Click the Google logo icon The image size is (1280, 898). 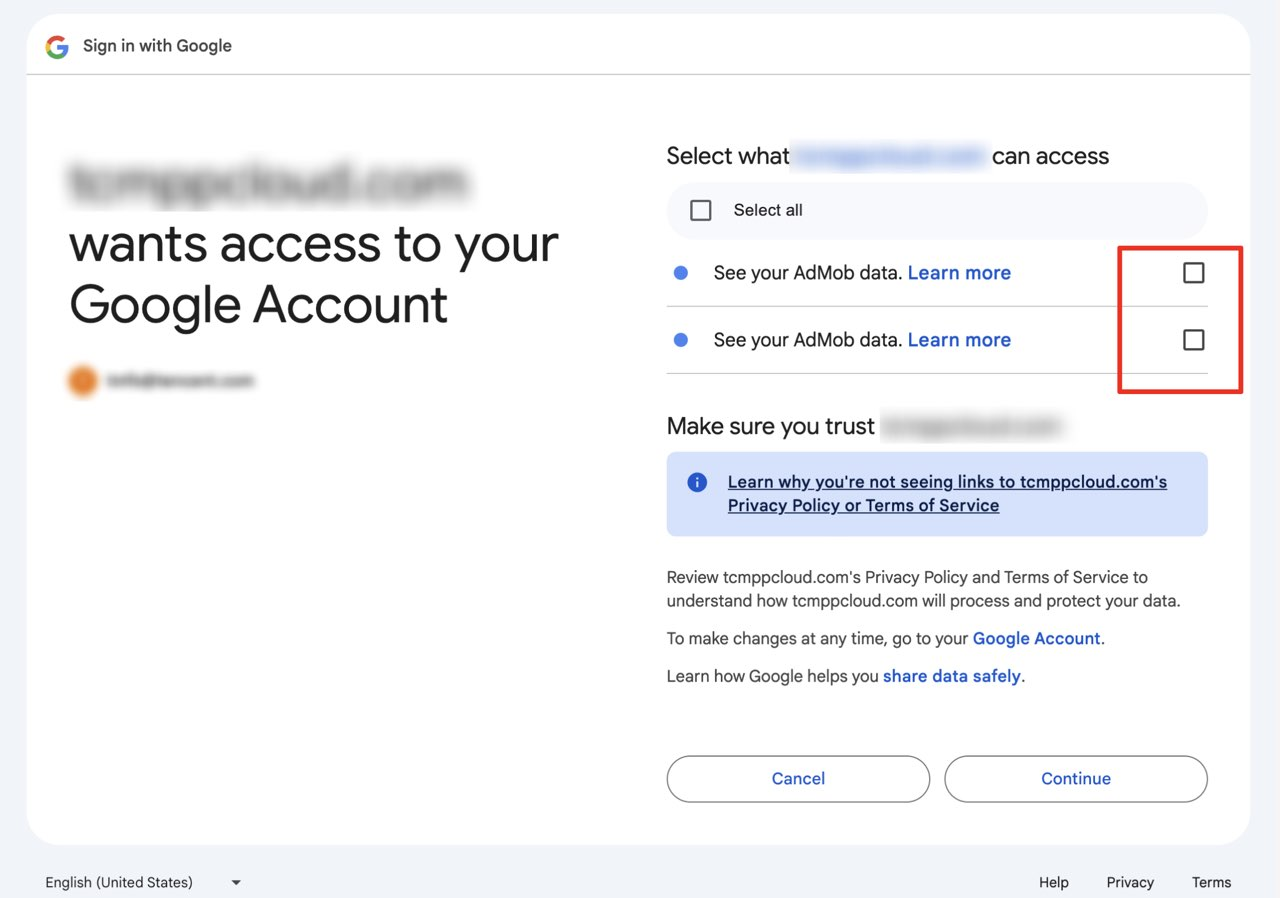point(57,46)
